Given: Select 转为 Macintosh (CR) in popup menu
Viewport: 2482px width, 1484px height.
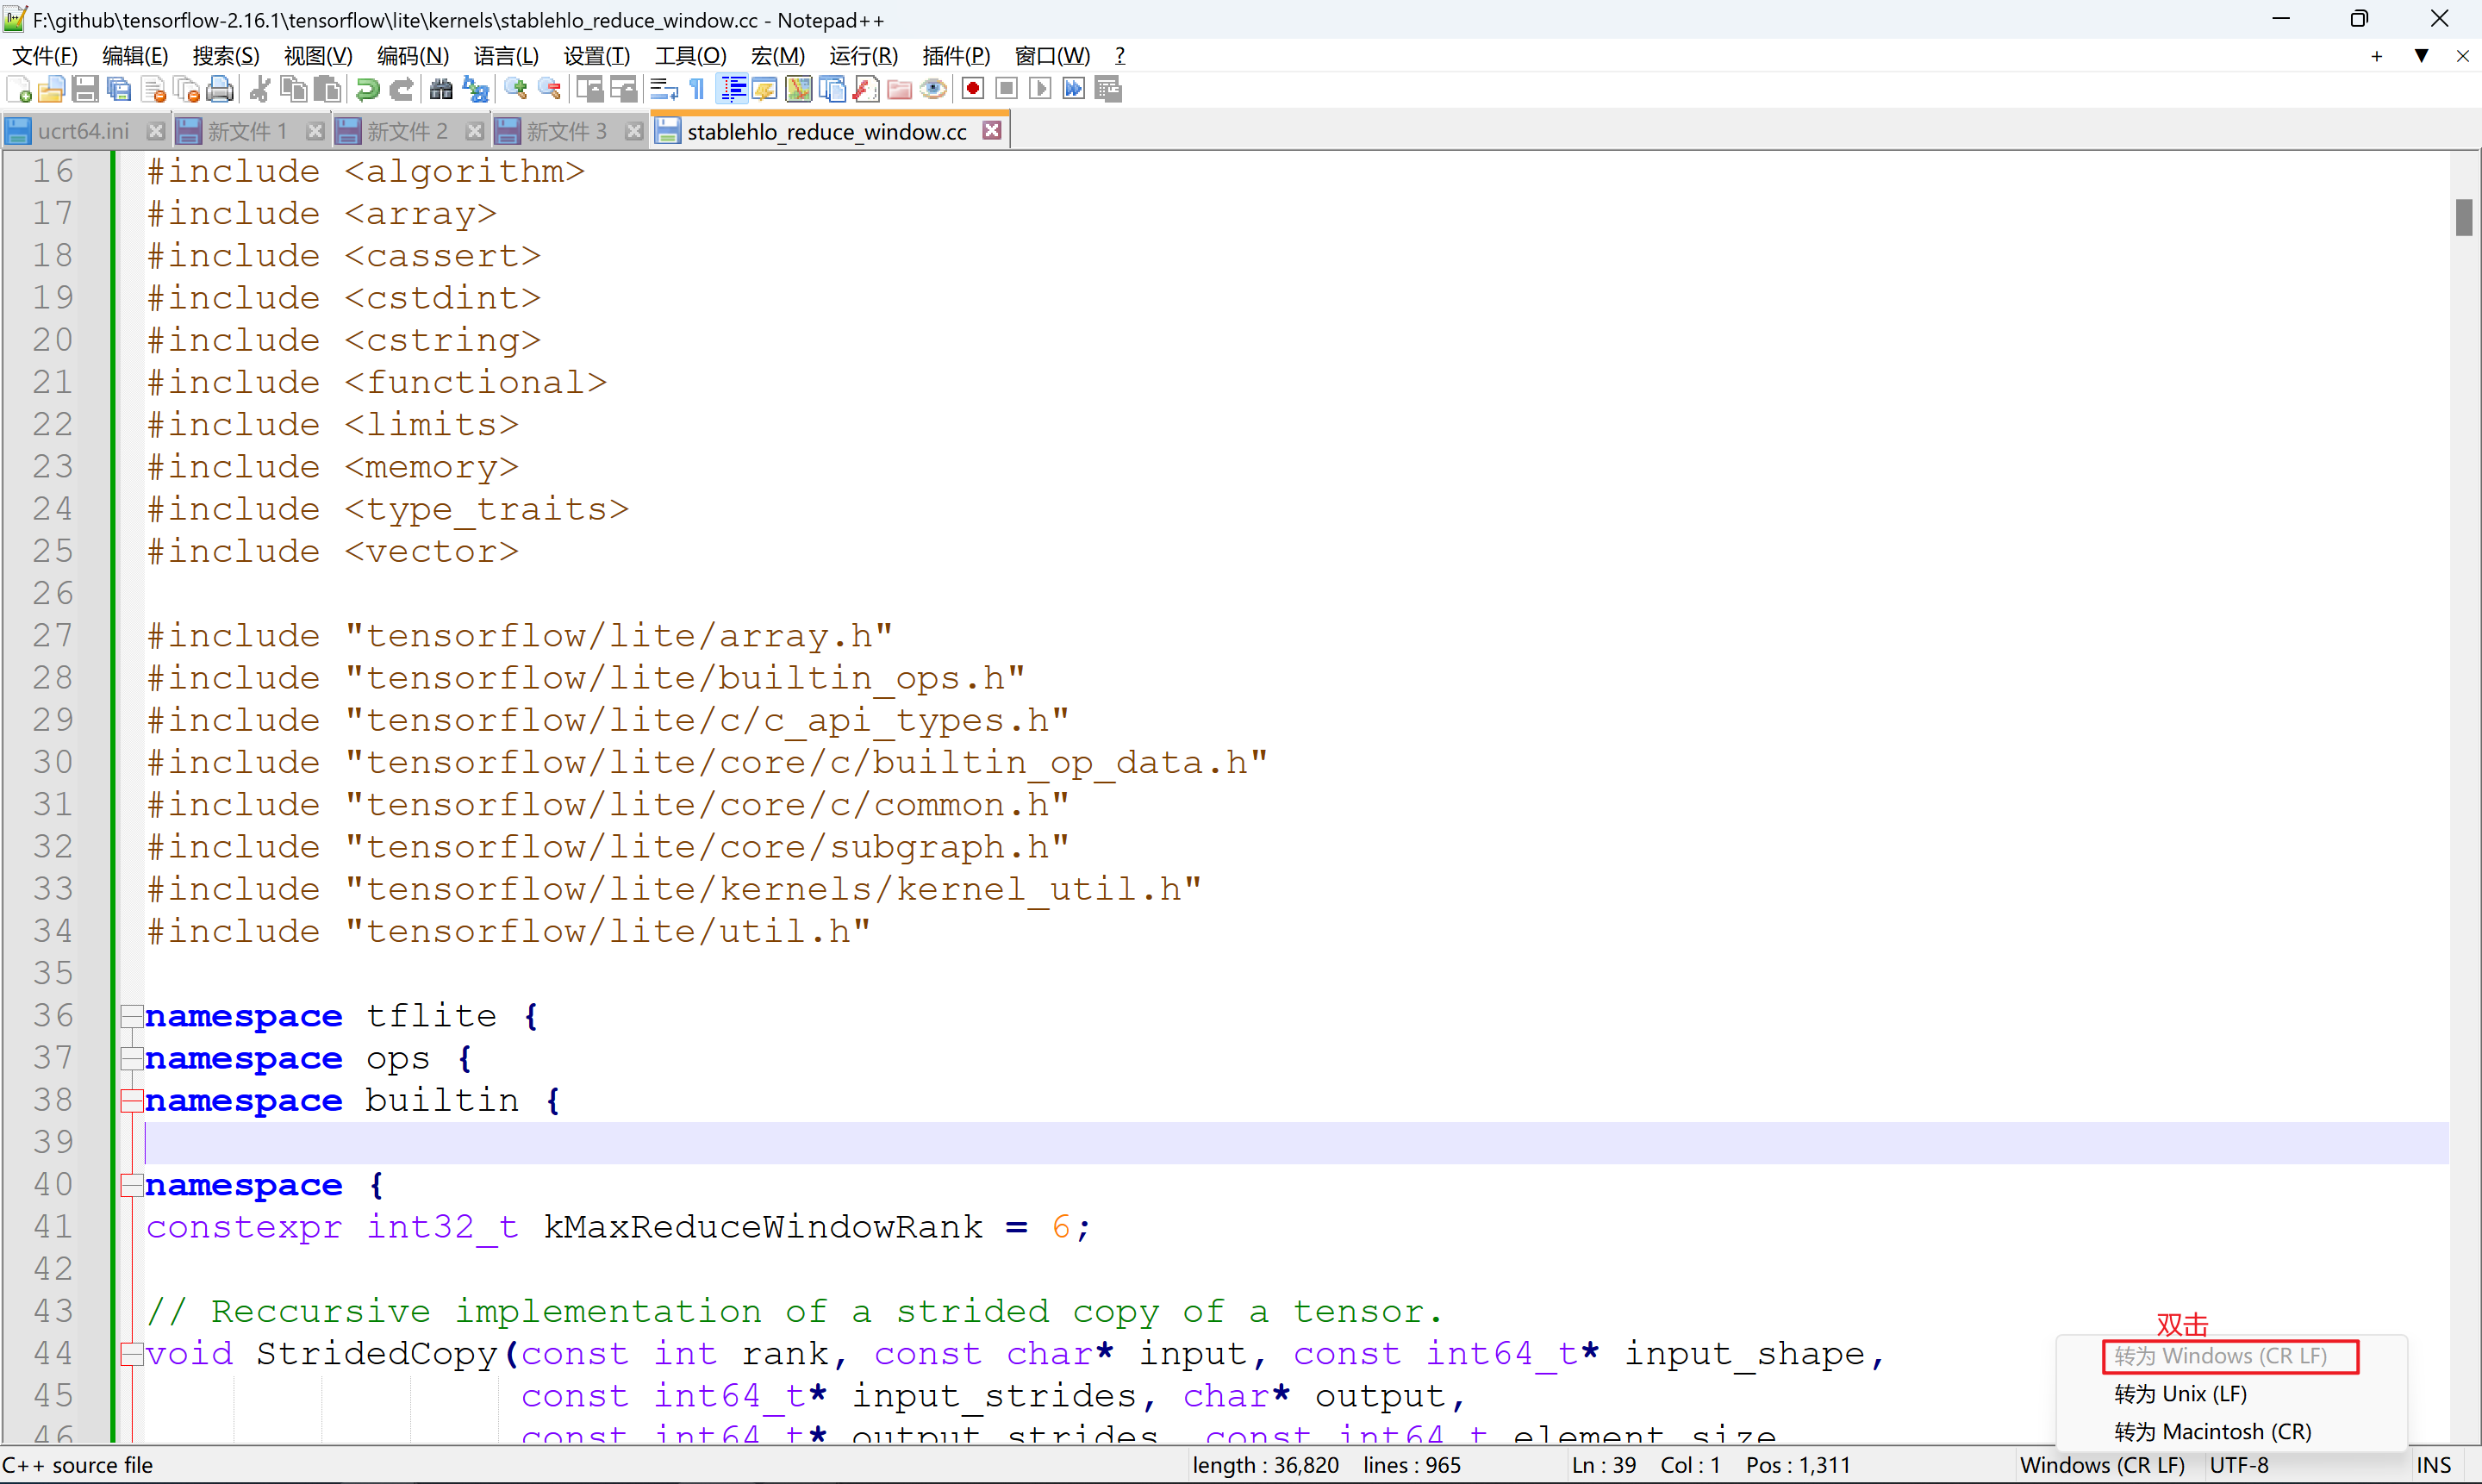Looking at the screenshot, I should coord(2212,1432).
